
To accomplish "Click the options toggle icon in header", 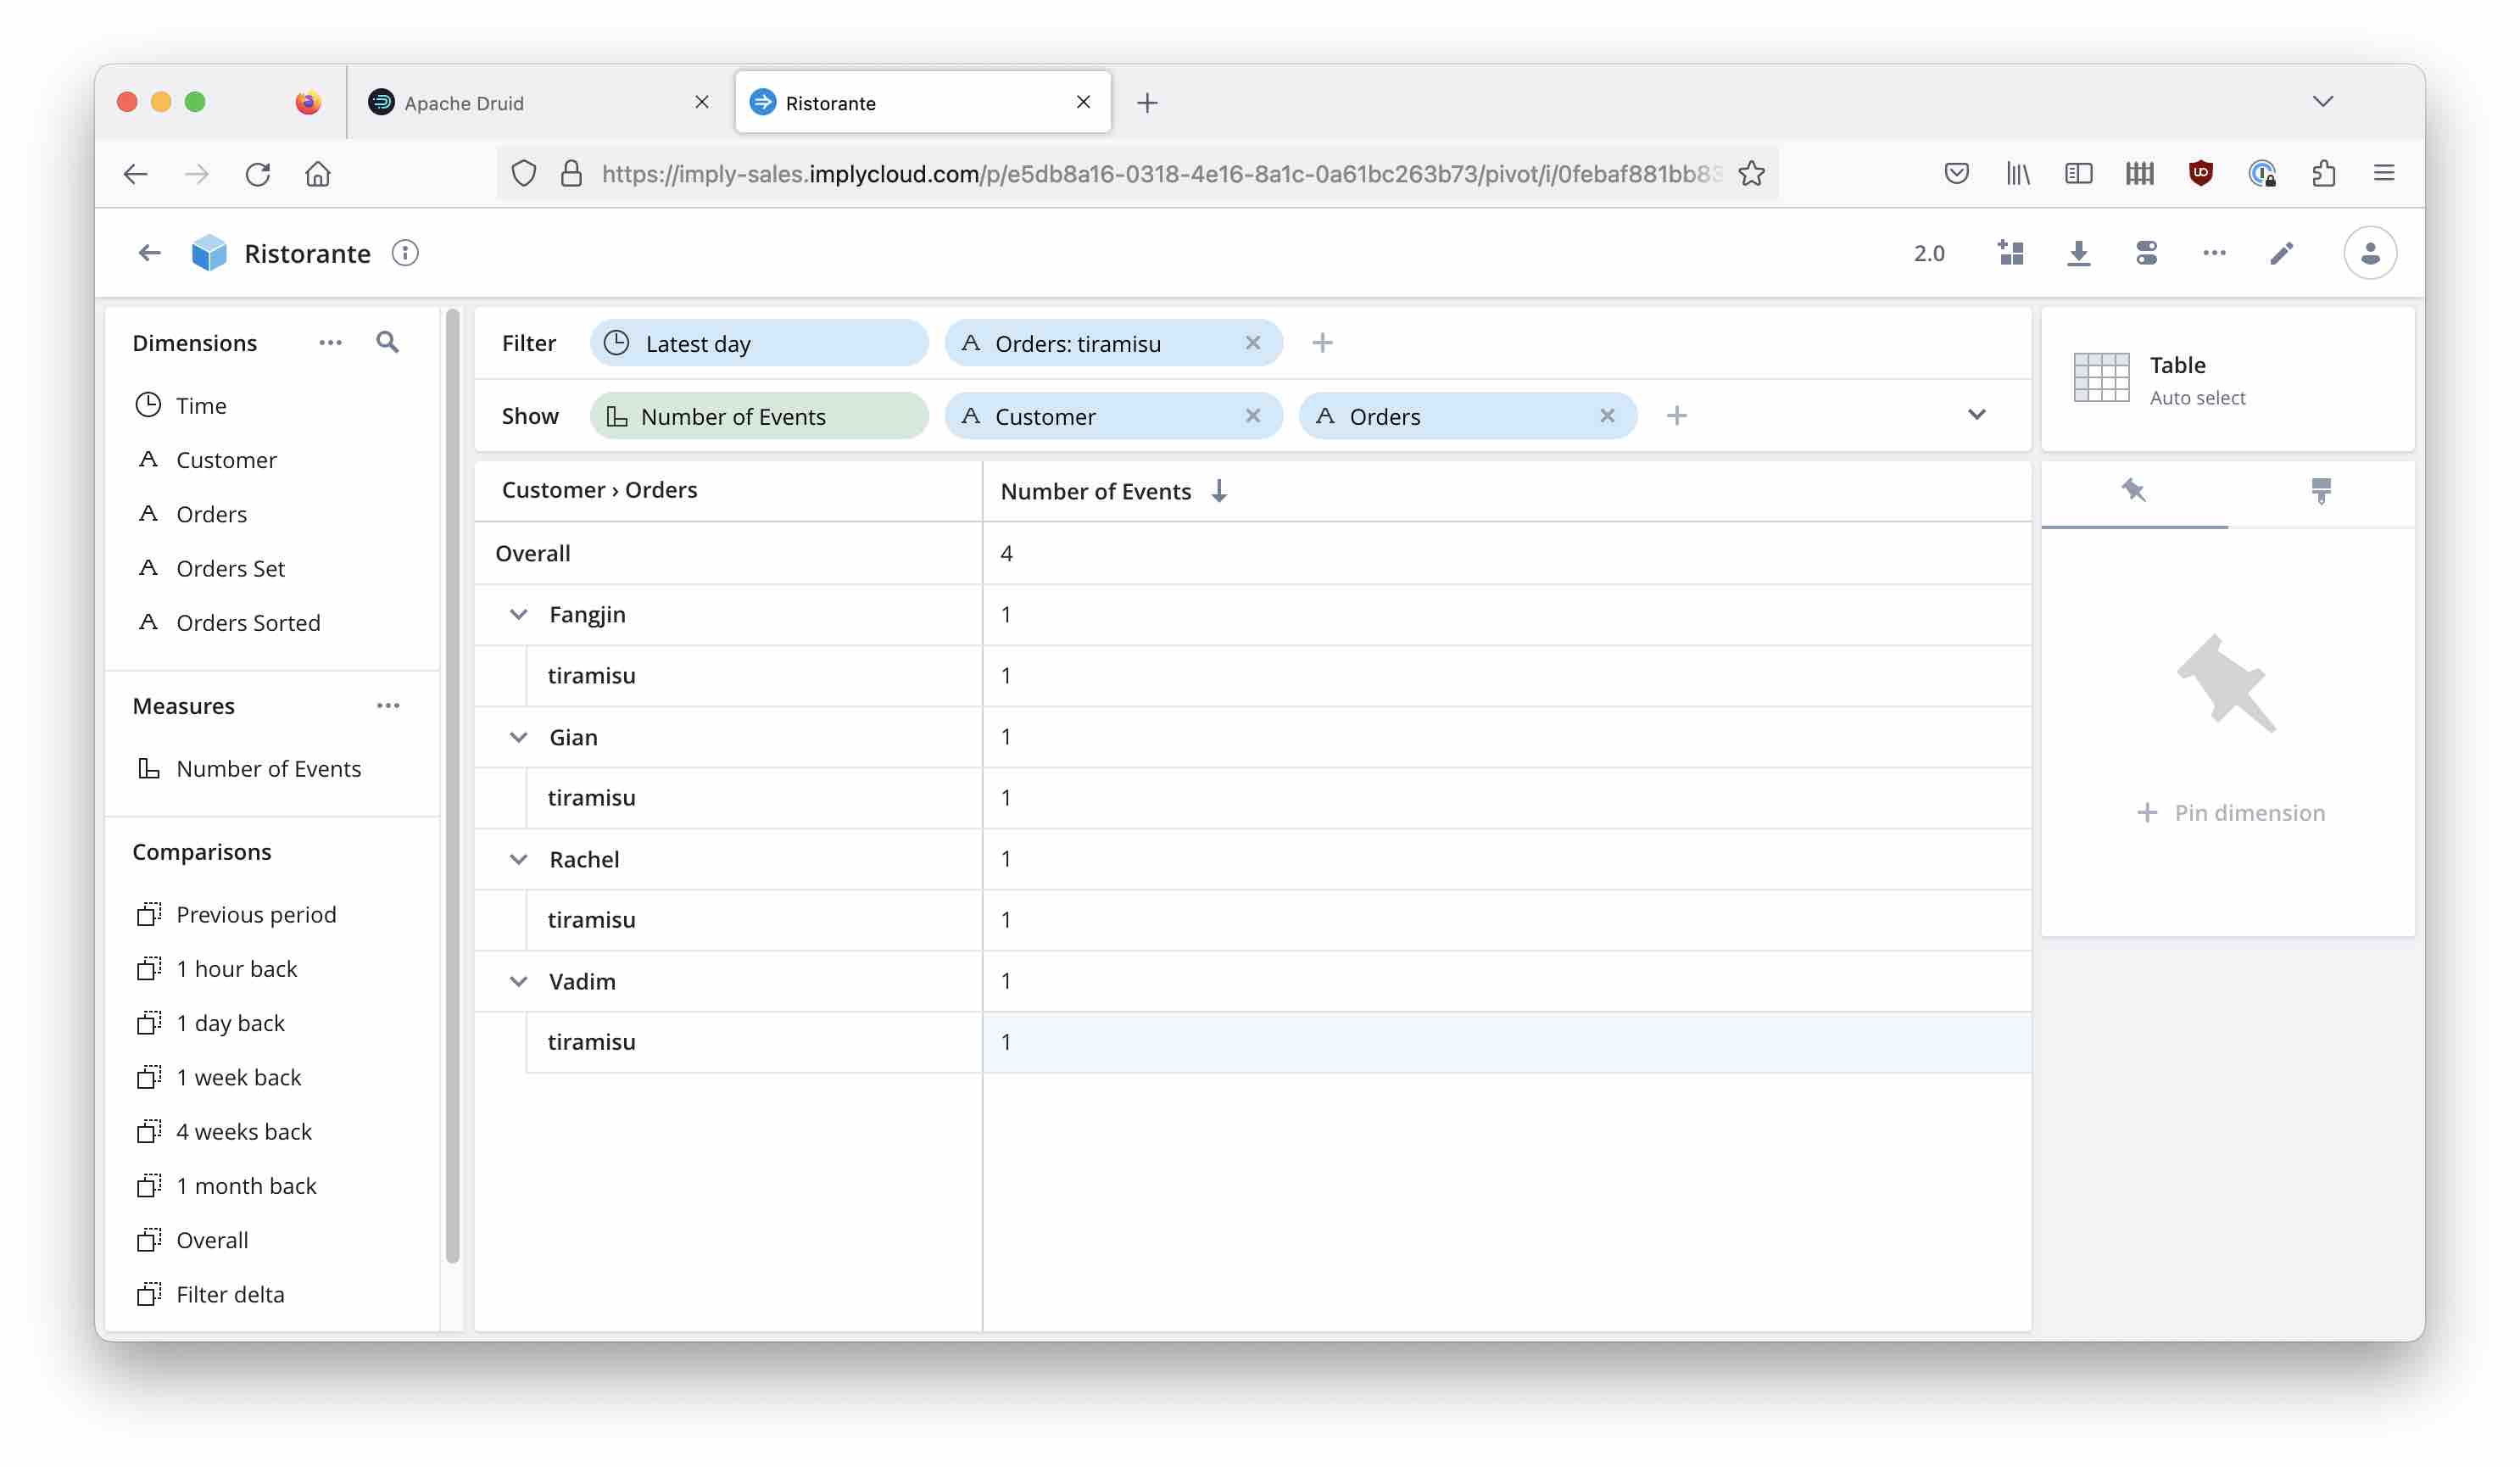I will (x=2146, y=253).
